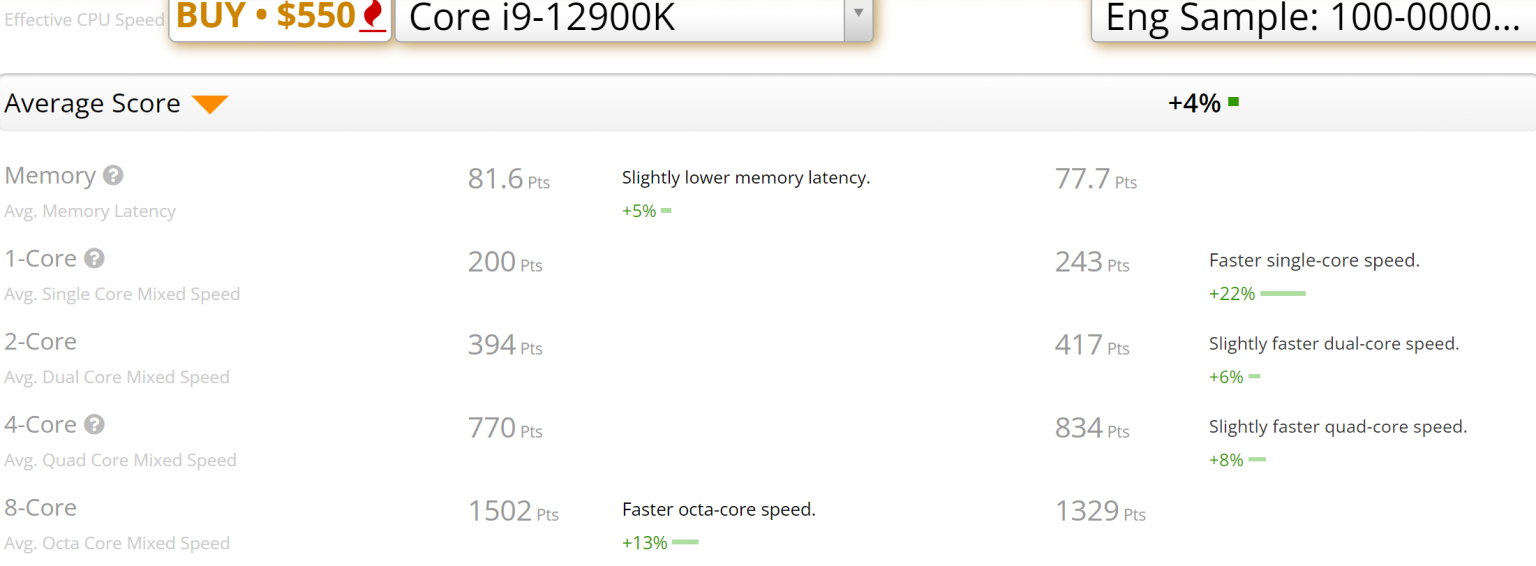
Task: Open the Eng Sample CPU selector
Action: [x=1312, y=17]
